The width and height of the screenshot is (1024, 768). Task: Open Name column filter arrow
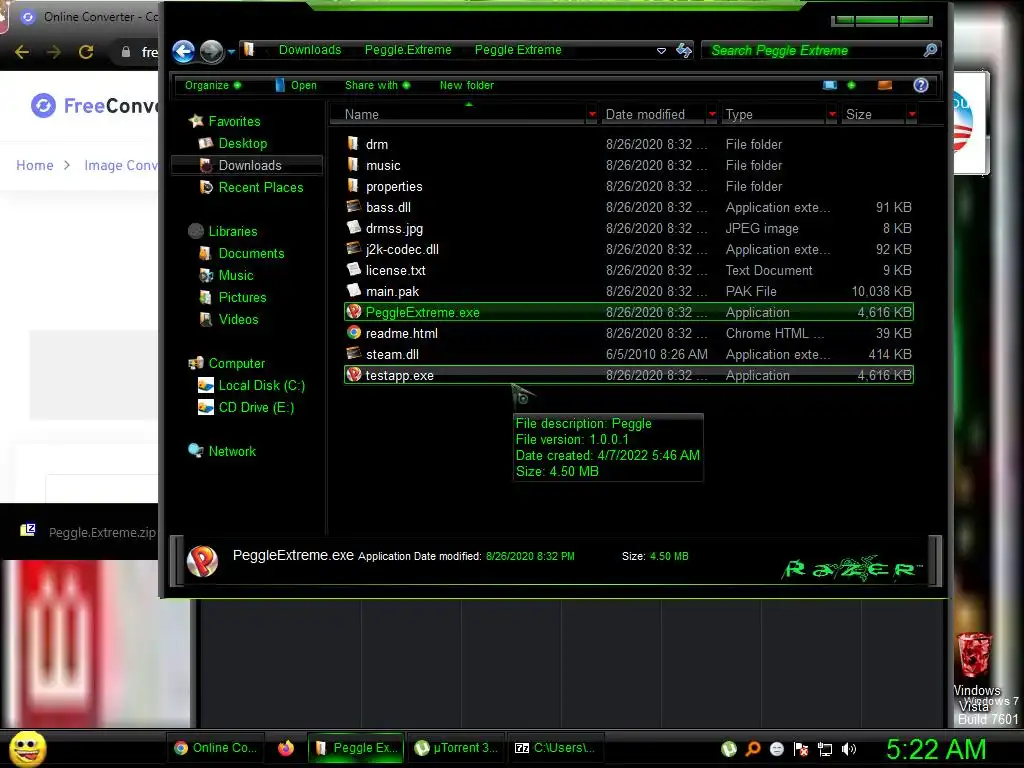tap(592, 114)
